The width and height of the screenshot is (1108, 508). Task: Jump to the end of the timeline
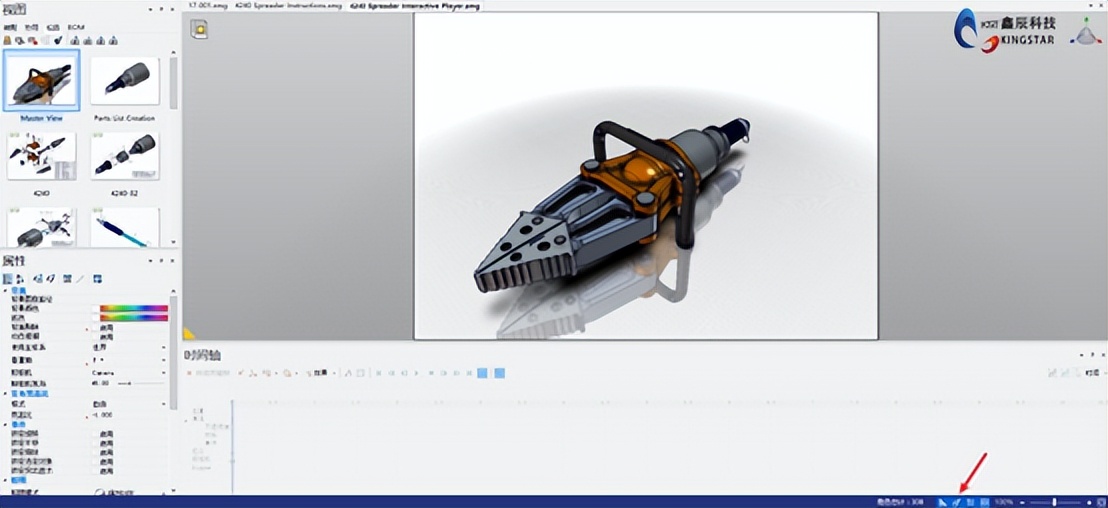[x=469, y=373]
